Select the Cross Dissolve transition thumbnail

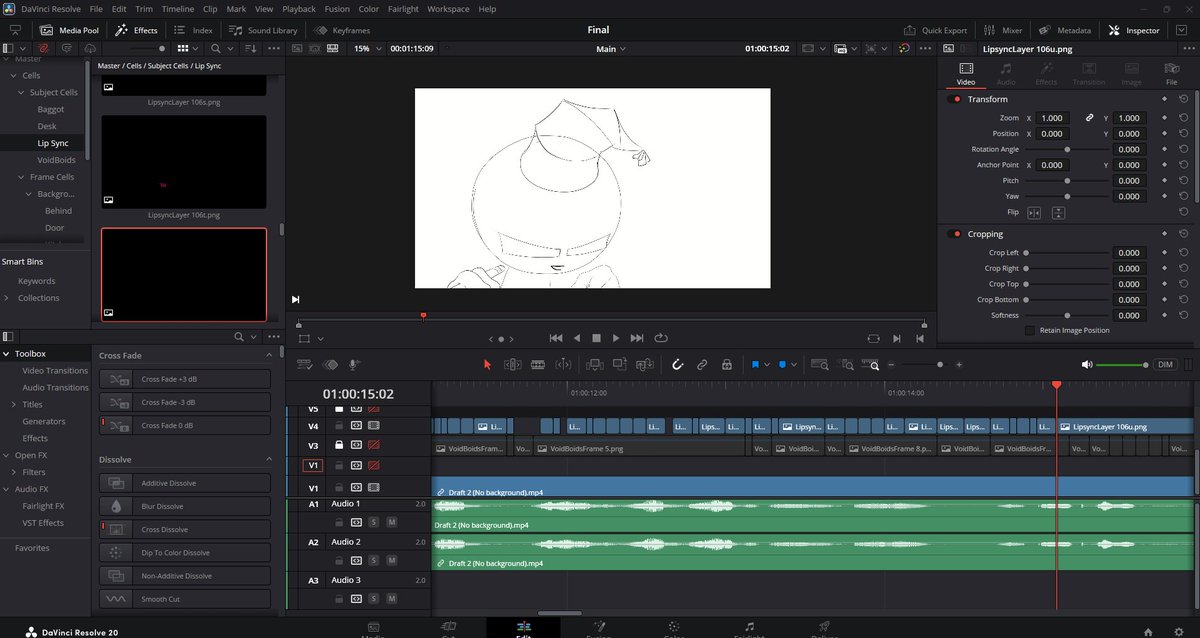point(115,529)
